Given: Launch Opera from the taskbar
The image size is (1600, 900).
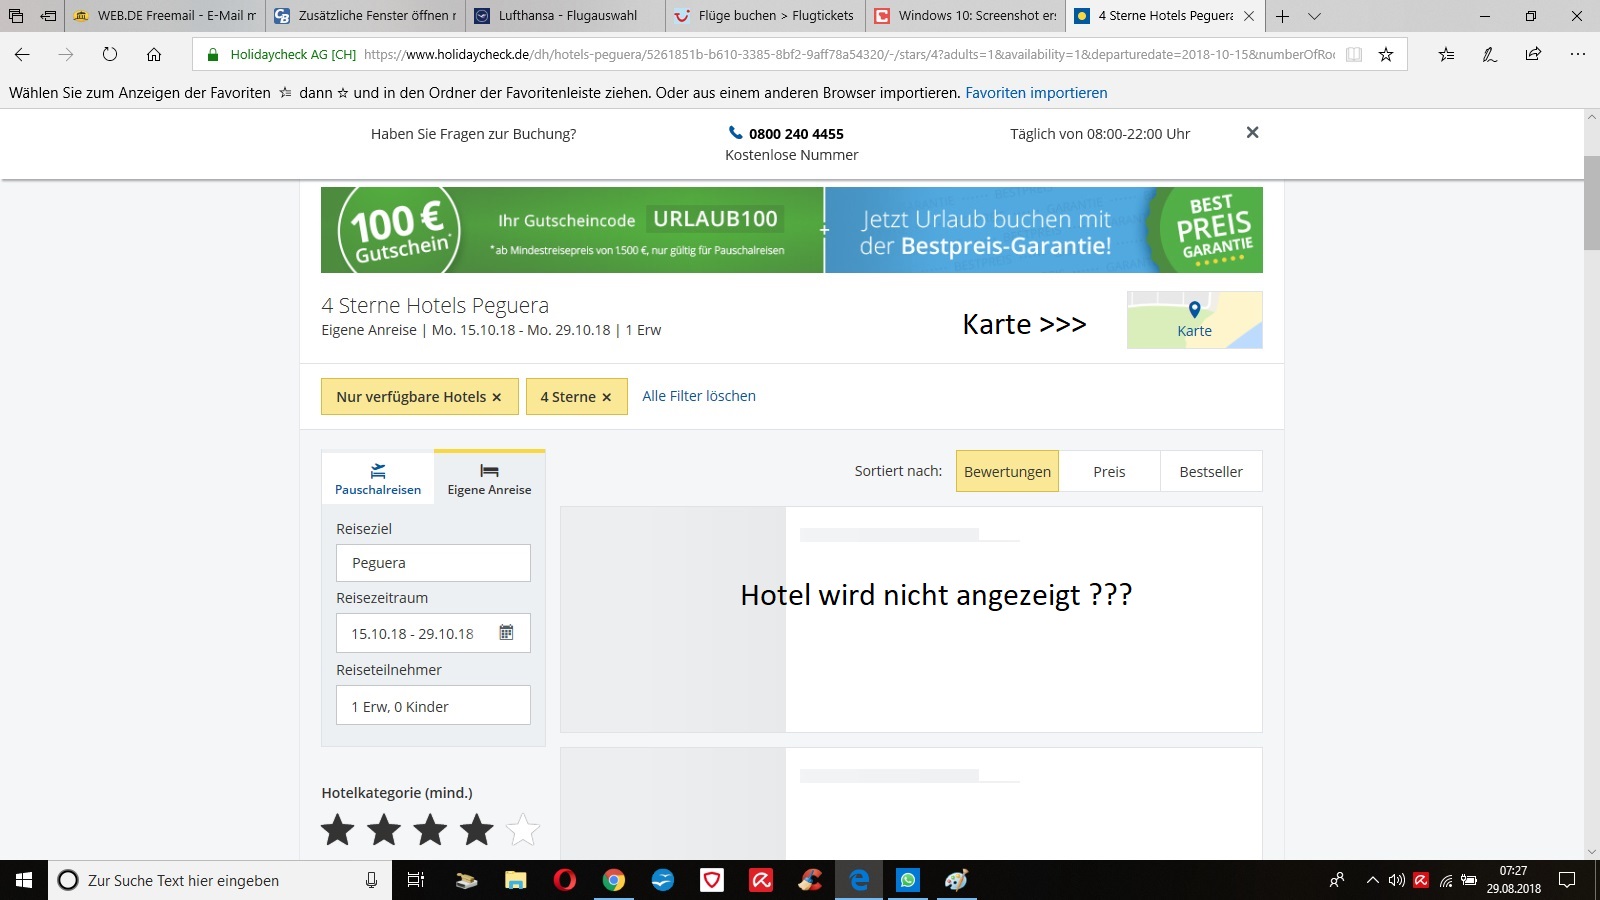Looking at the screenshot, I should 565,880.
